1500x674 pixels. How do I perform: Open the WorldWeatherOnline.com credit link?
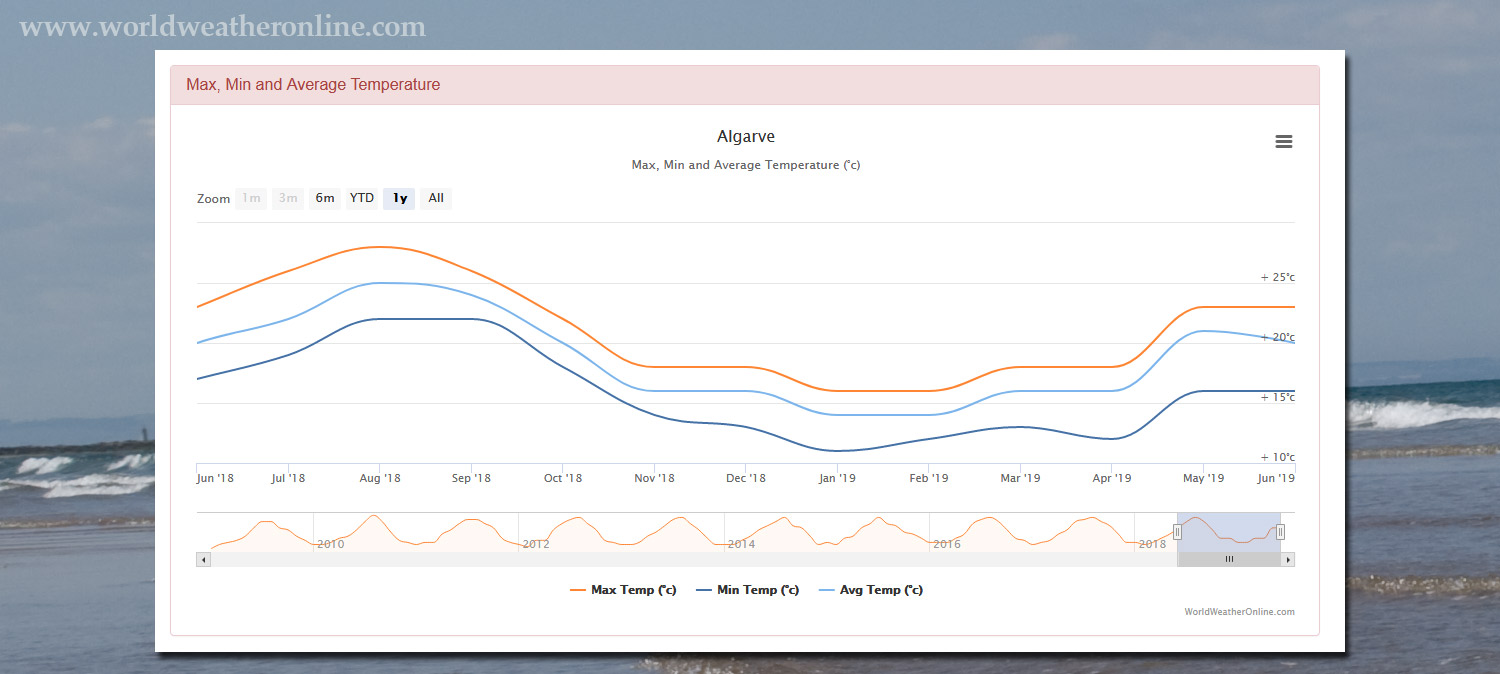(1239, 612)
